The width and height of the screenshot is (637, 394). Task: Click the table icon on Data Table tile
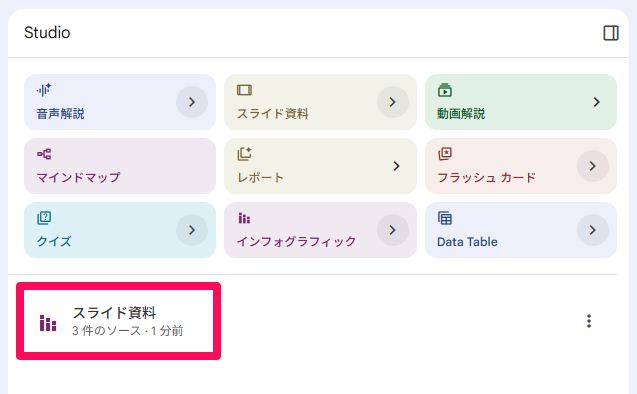pyautogui.click(x=445, y=218)
